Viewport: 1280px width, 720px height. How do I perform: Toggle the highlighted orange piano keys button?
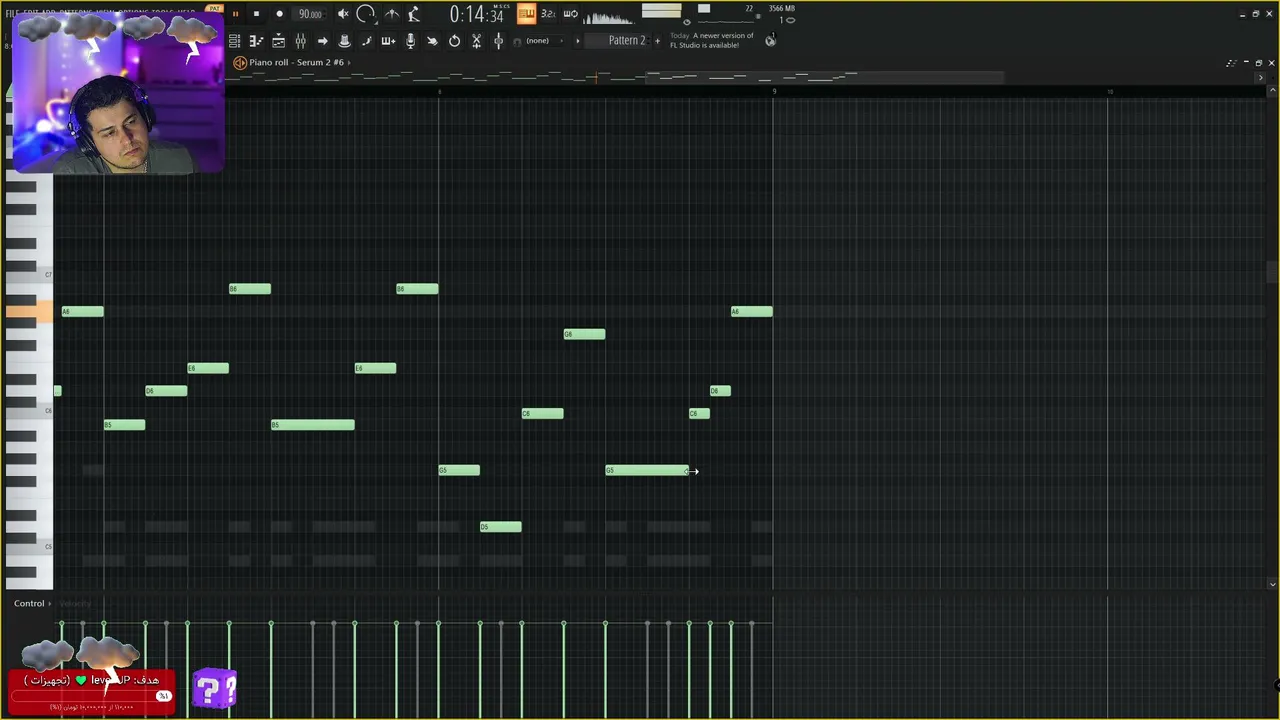pyautogui.click(x=526, y=14)
